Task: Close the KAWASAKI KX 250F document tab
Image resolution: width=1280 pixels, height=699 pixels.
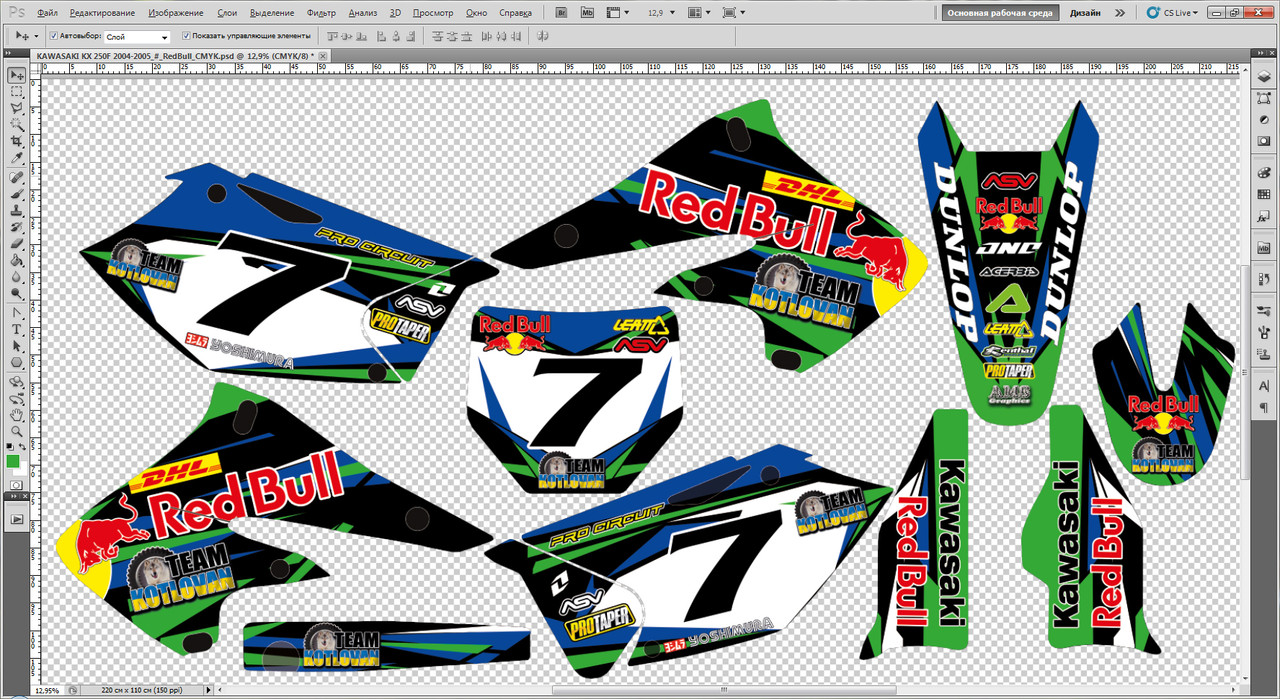Action: [x=322, y=56]
